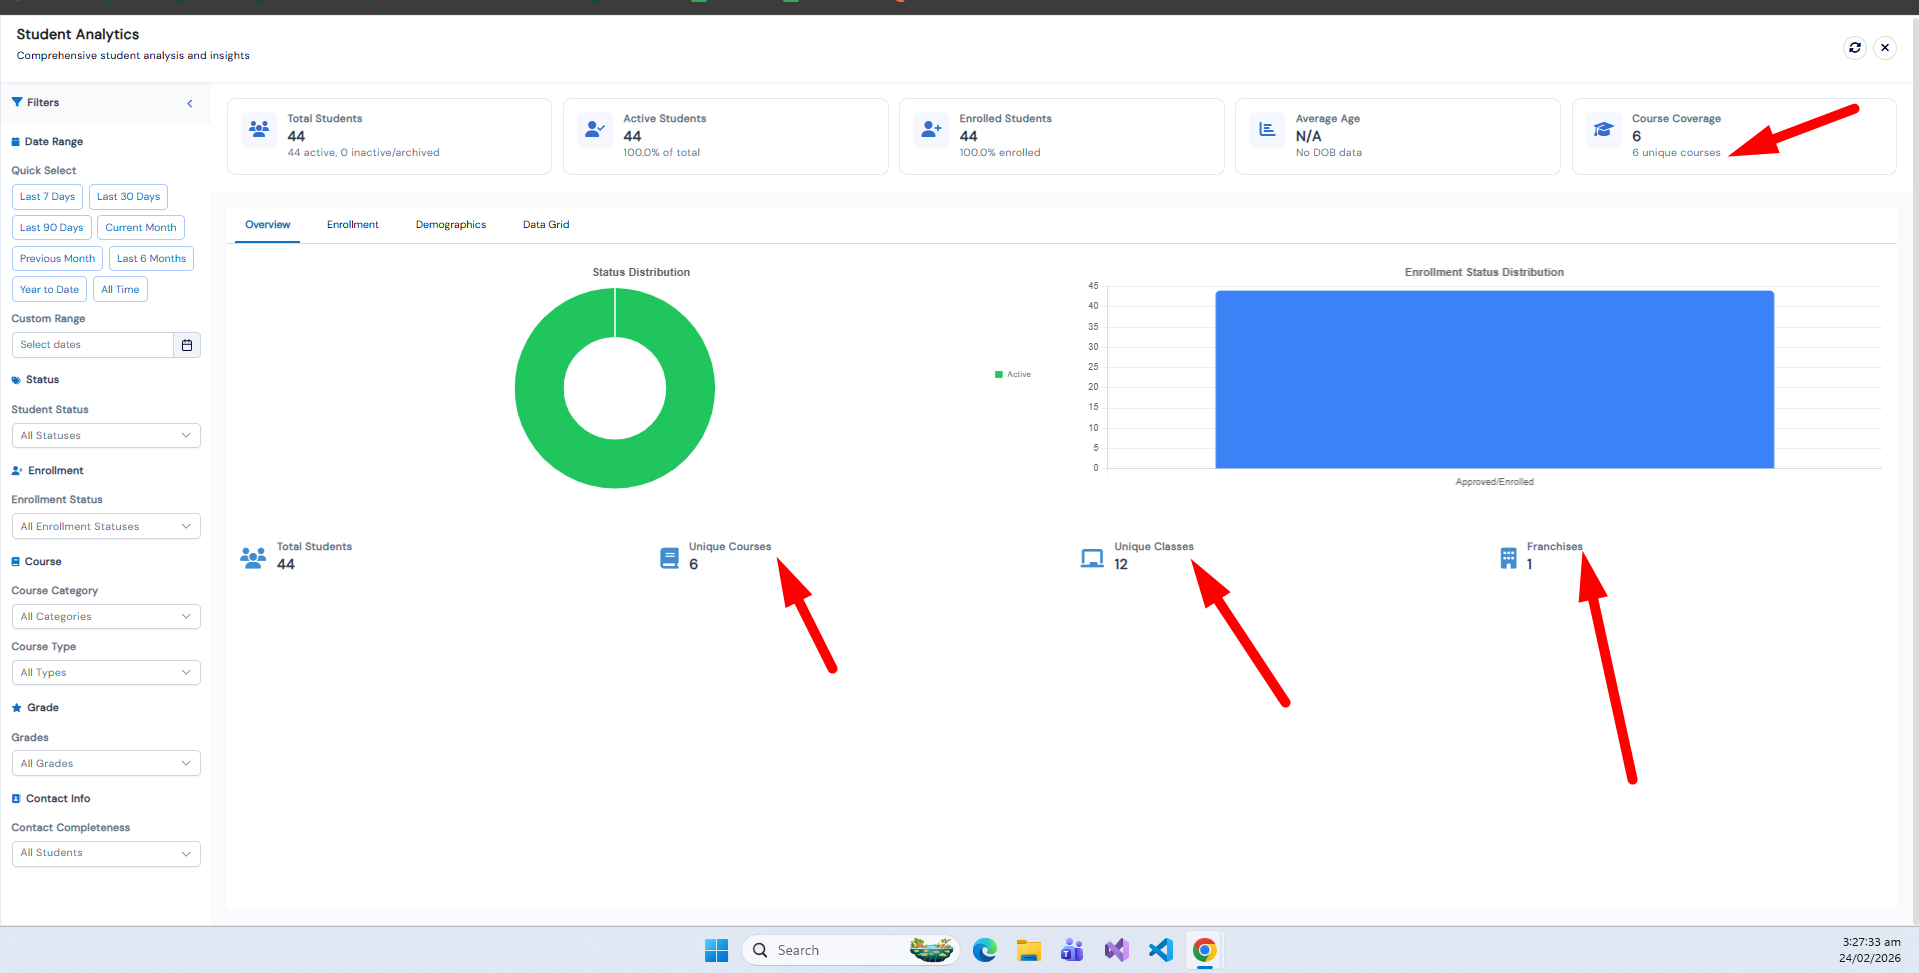Open the Enrollment Status dropdown
The width and height of the screenshot is (1919, 973).
[106, 527]
